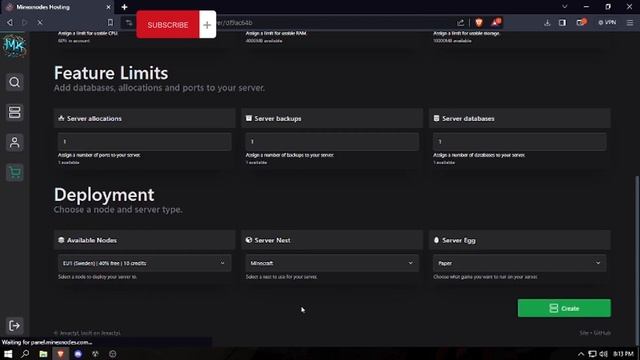Screen dimensions: 640x360
Task: Click the Server databases label
Action: point(468,118)
